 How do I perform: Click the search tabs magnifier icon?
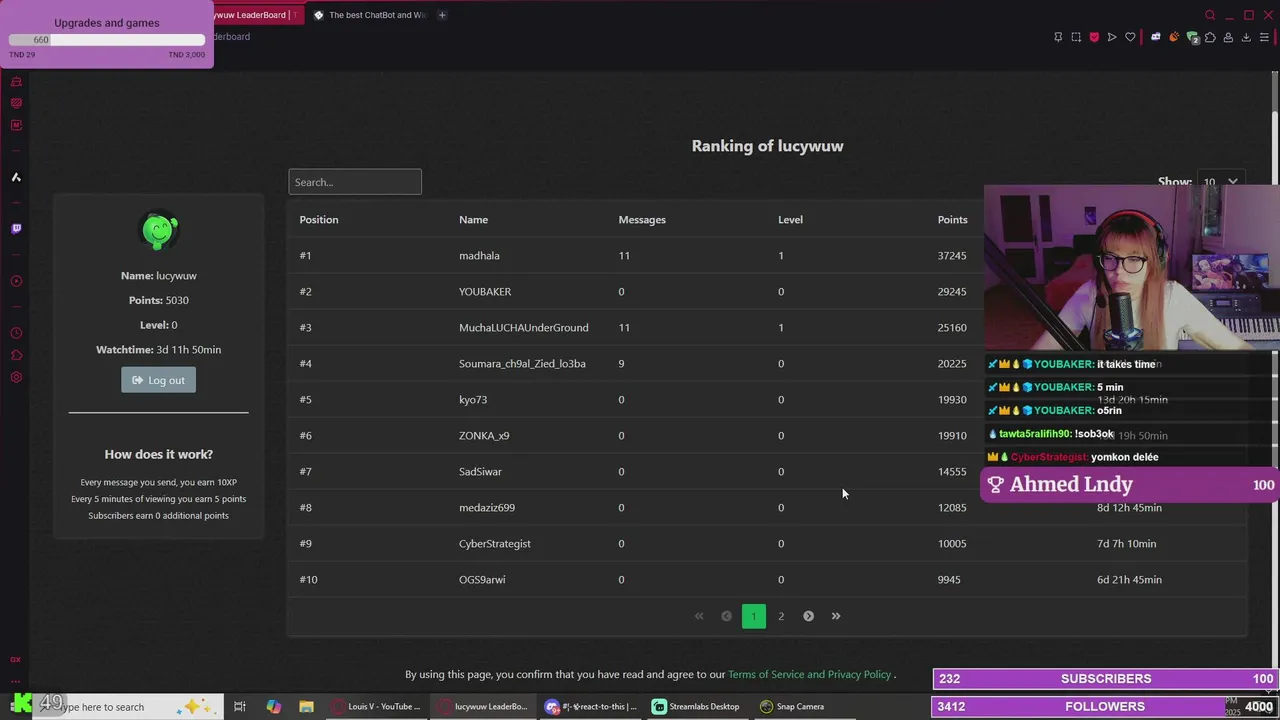(x=1210, y=15)
